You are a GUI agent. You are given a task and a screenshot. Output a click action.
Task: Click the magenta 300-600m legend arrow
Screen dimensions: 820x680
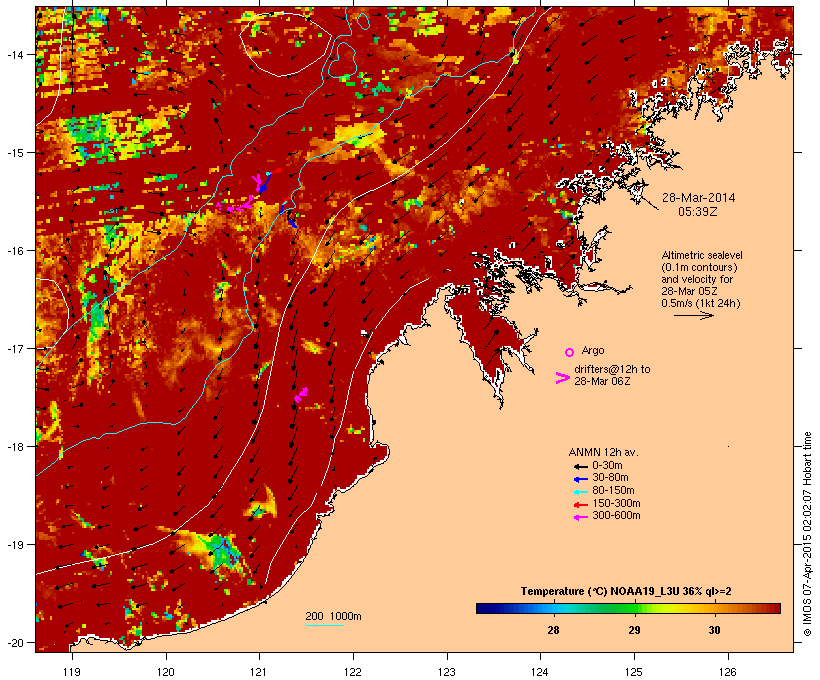[580, 517]
